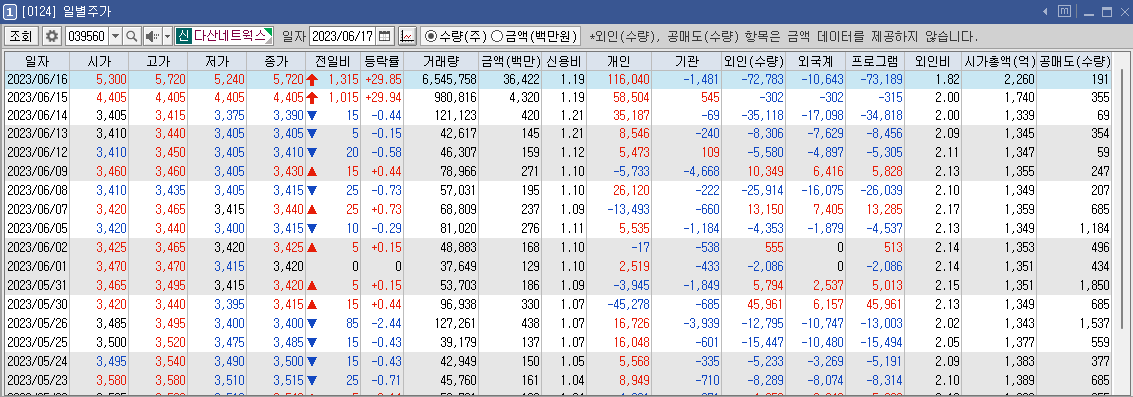Open the gear settings icon

(x=51, y=35)
